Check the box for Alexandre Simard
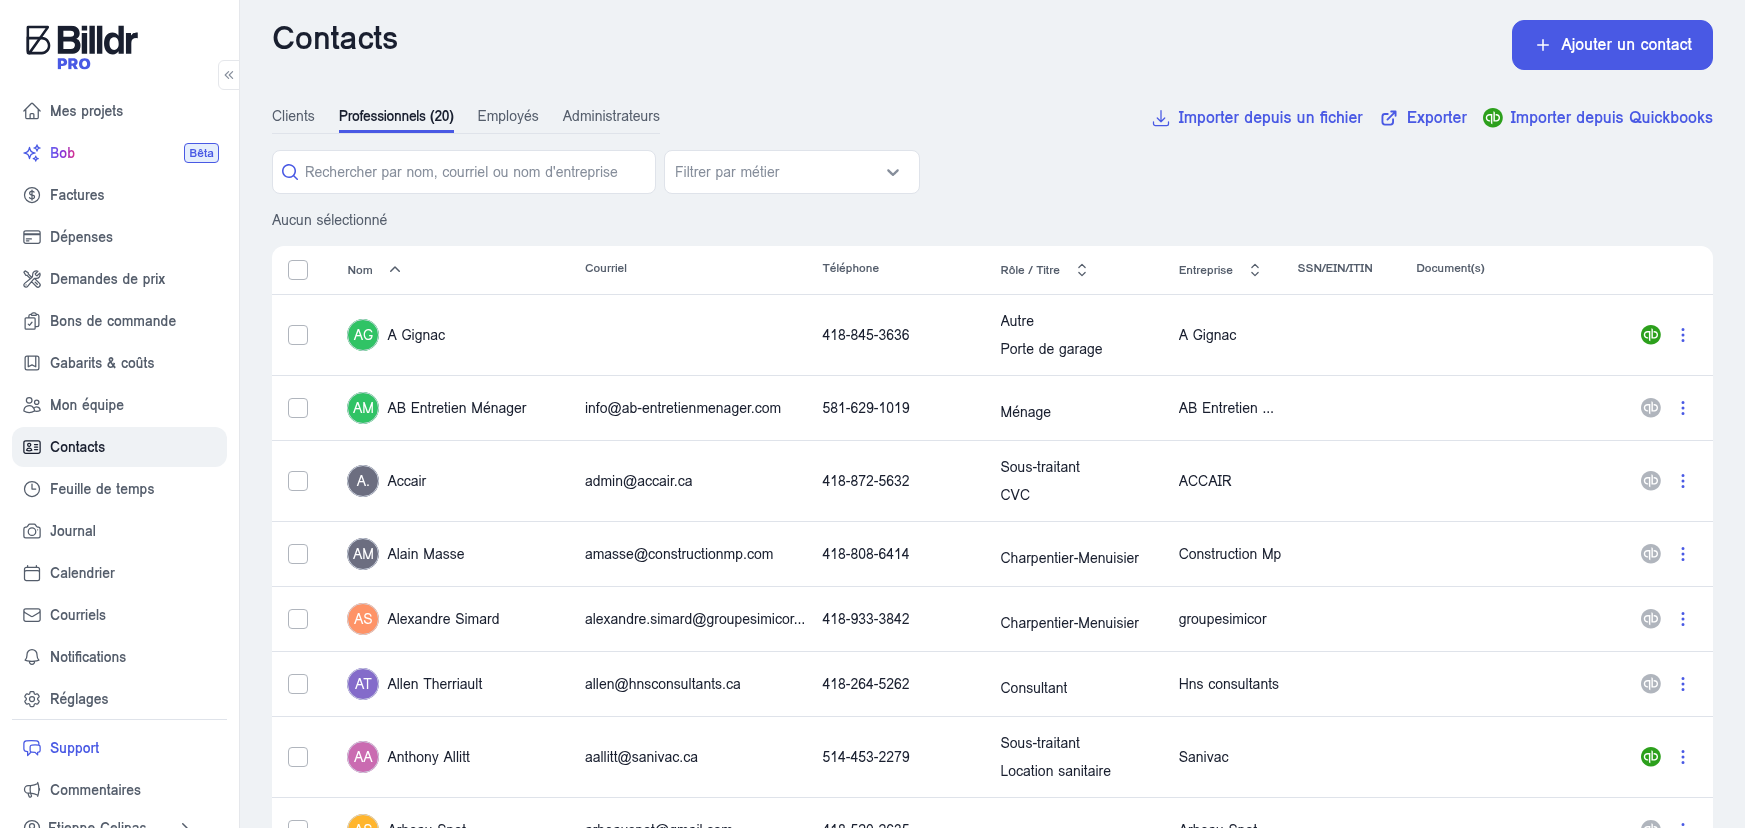1745x828 pixels. coord(298,619)
